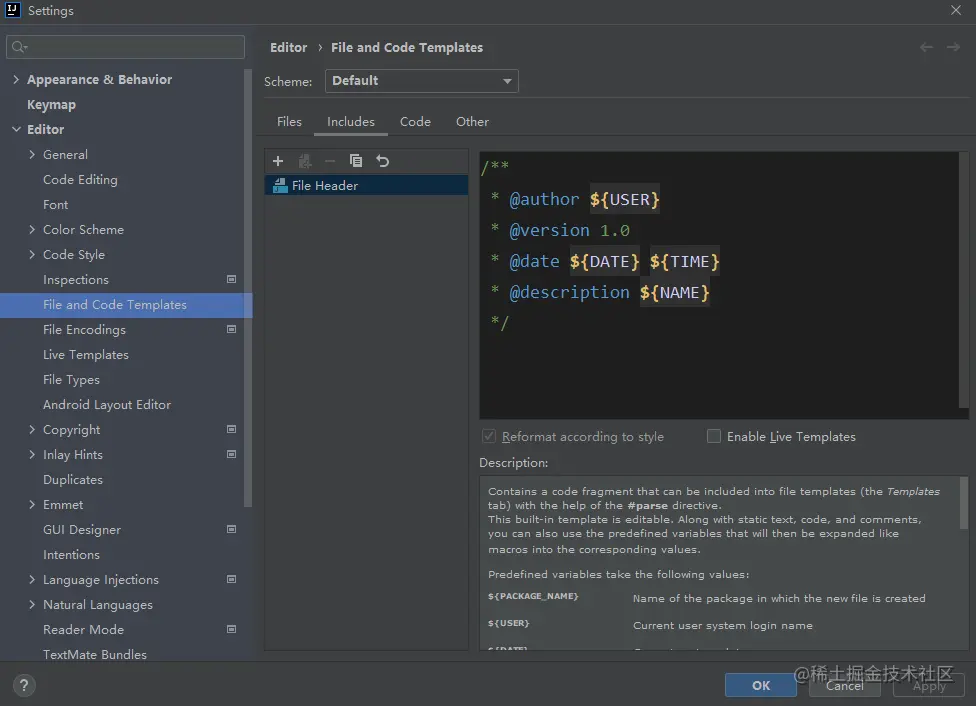Navigate back with left arrow
Viewport: 976px width, 706px height.
coord(926,47)
